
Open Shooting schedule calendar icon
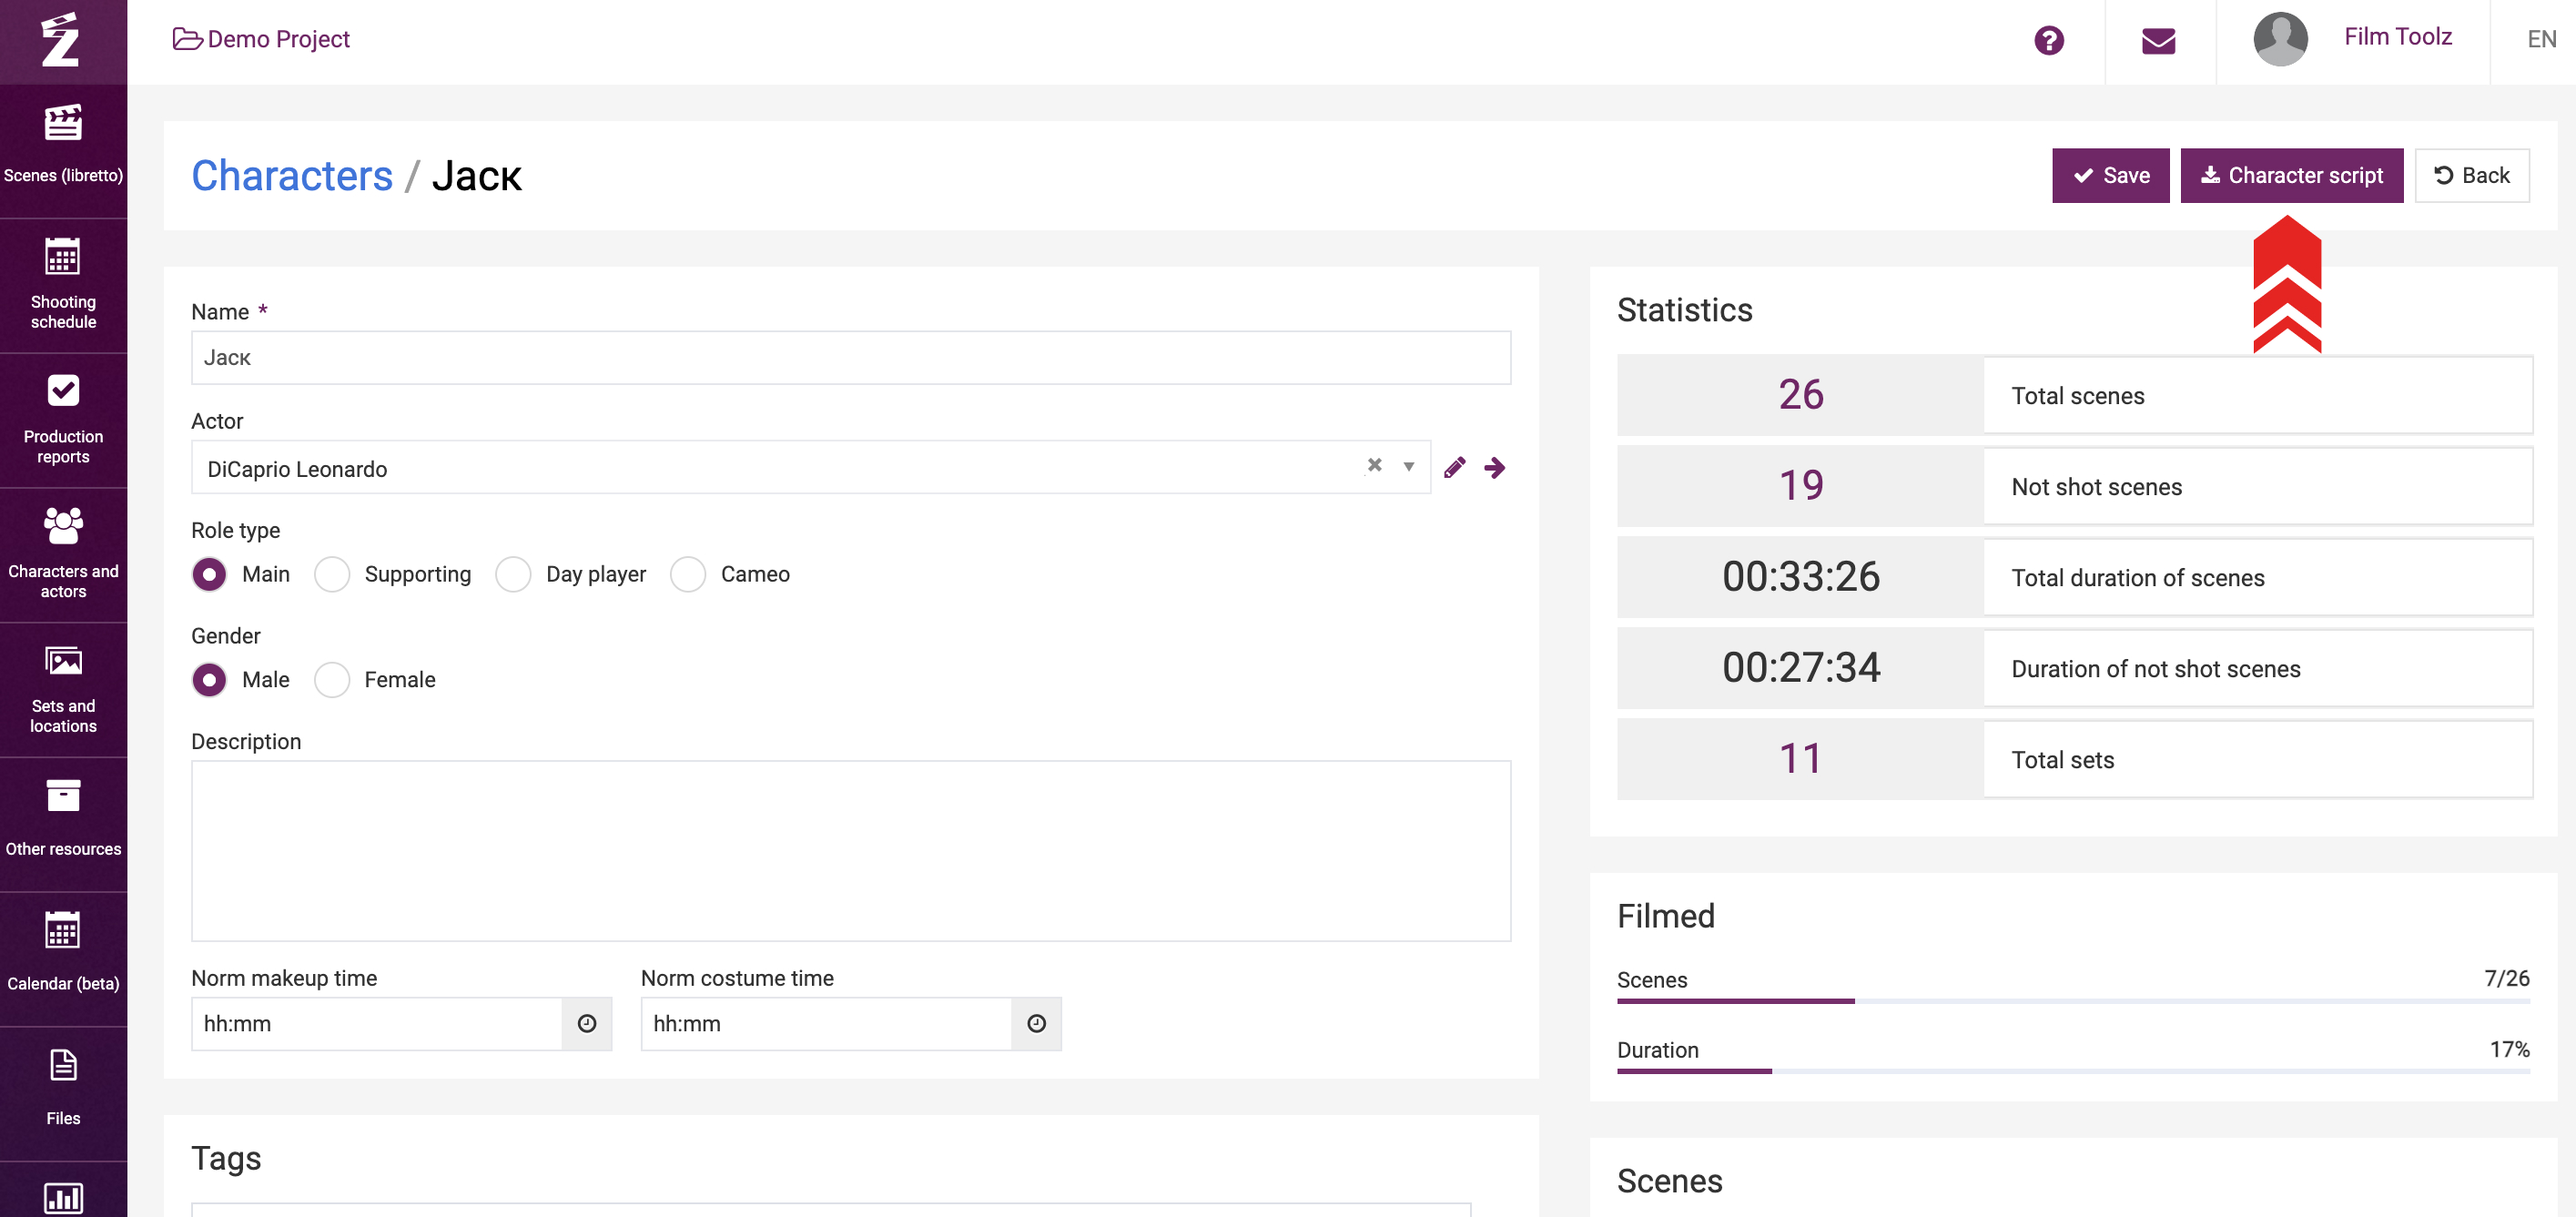63,257
